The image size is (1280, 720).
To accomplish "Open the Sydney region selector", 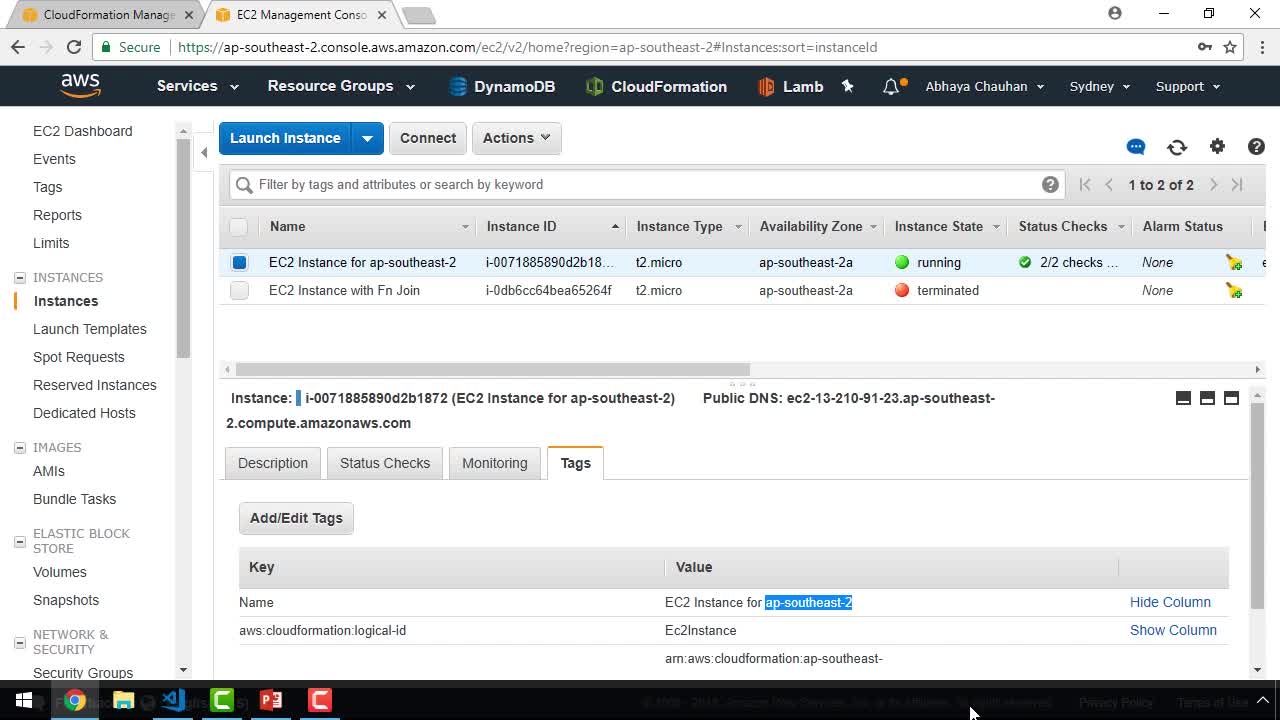I will coord(1100,86).
